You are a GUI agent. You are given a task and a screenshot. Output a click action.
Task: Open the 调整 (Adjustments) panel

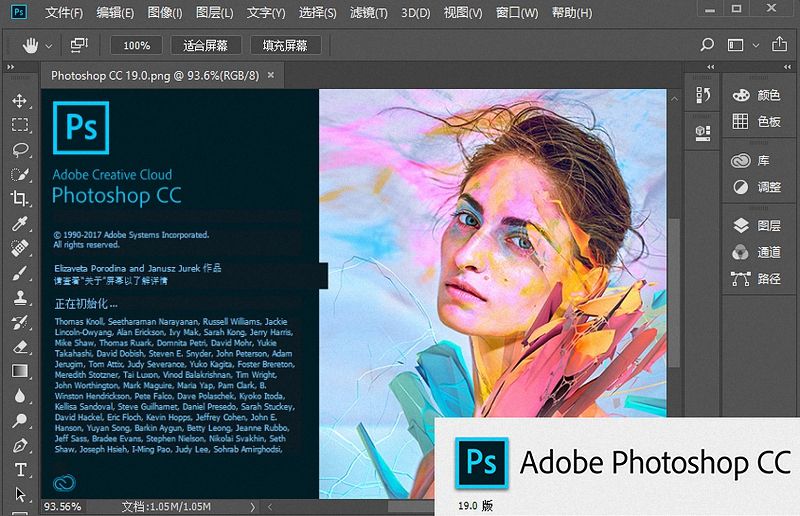[756, 187]
